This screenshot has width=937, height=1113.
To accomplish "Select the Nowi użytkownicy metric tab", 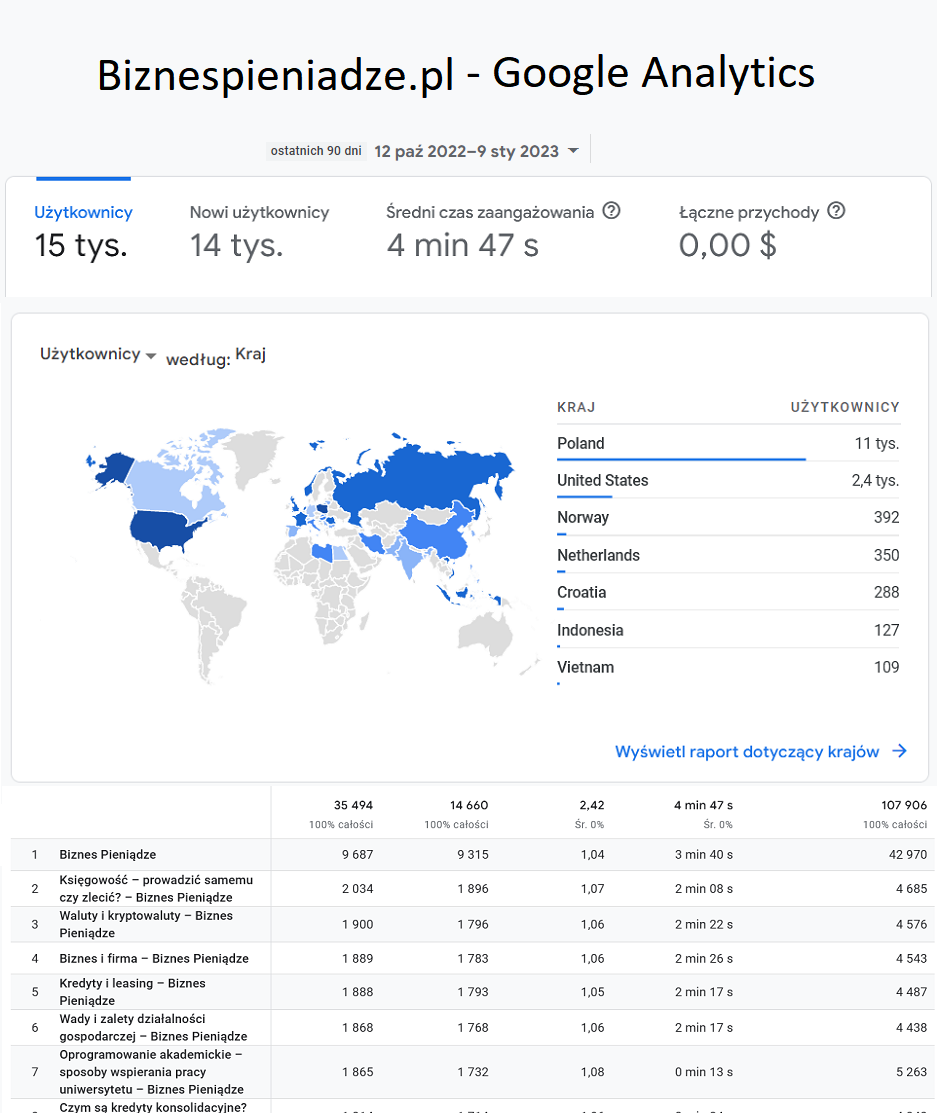I will (259, 234).
